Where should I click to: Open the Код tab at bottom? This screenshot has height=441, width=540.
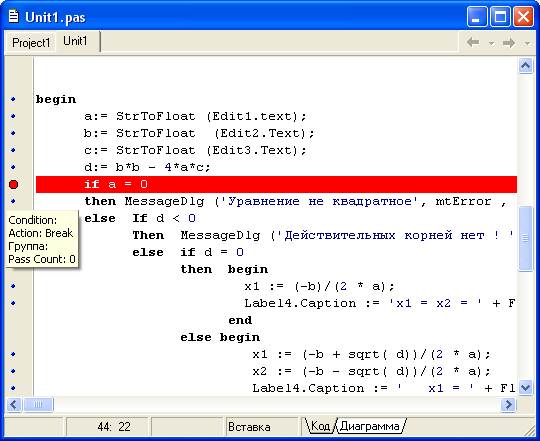tap(320, 426)
